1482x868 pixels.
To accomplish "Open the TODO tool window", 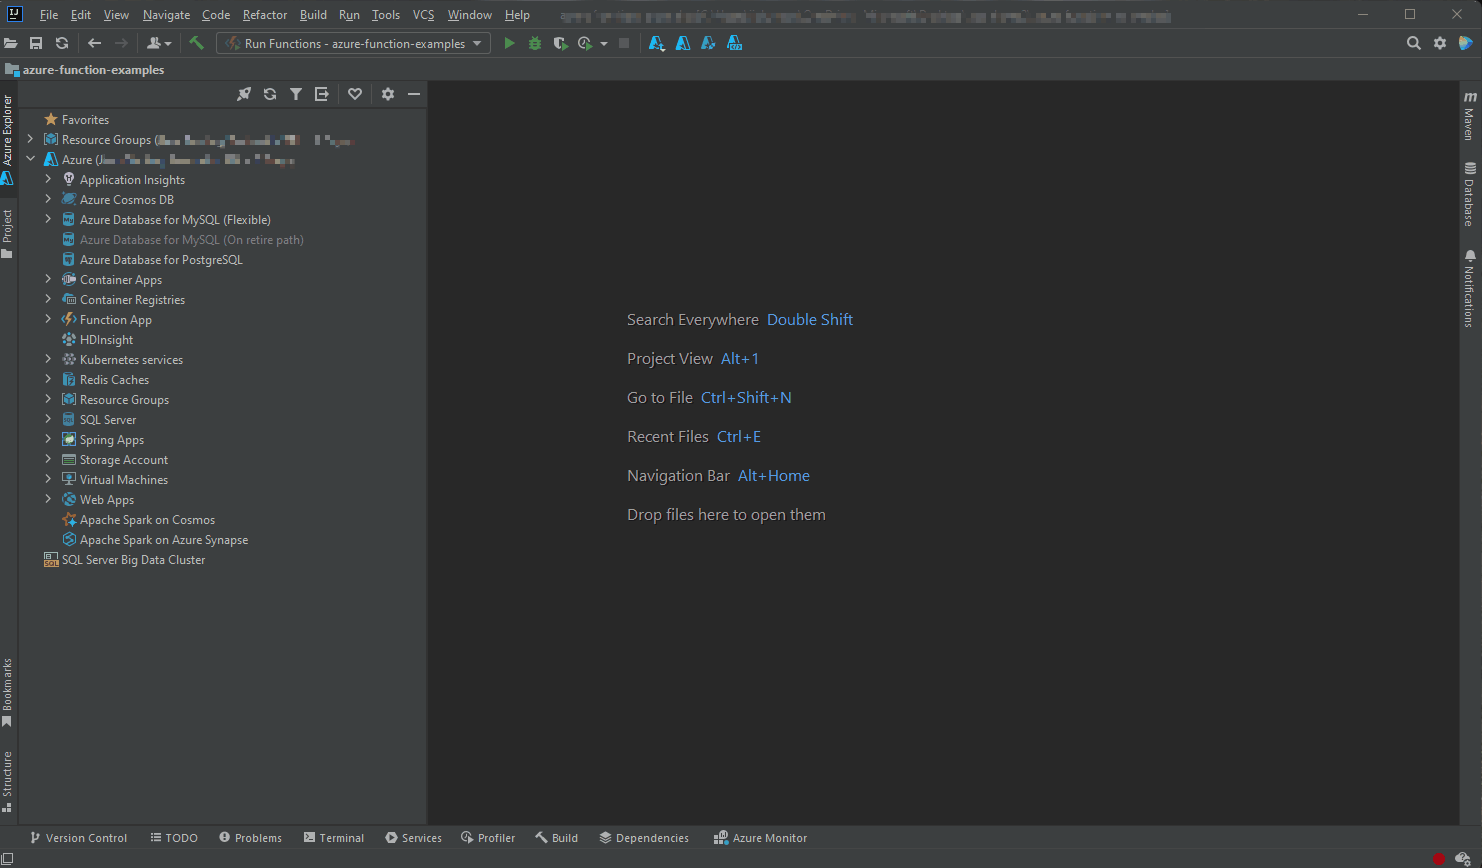I will tap(173, 837).
